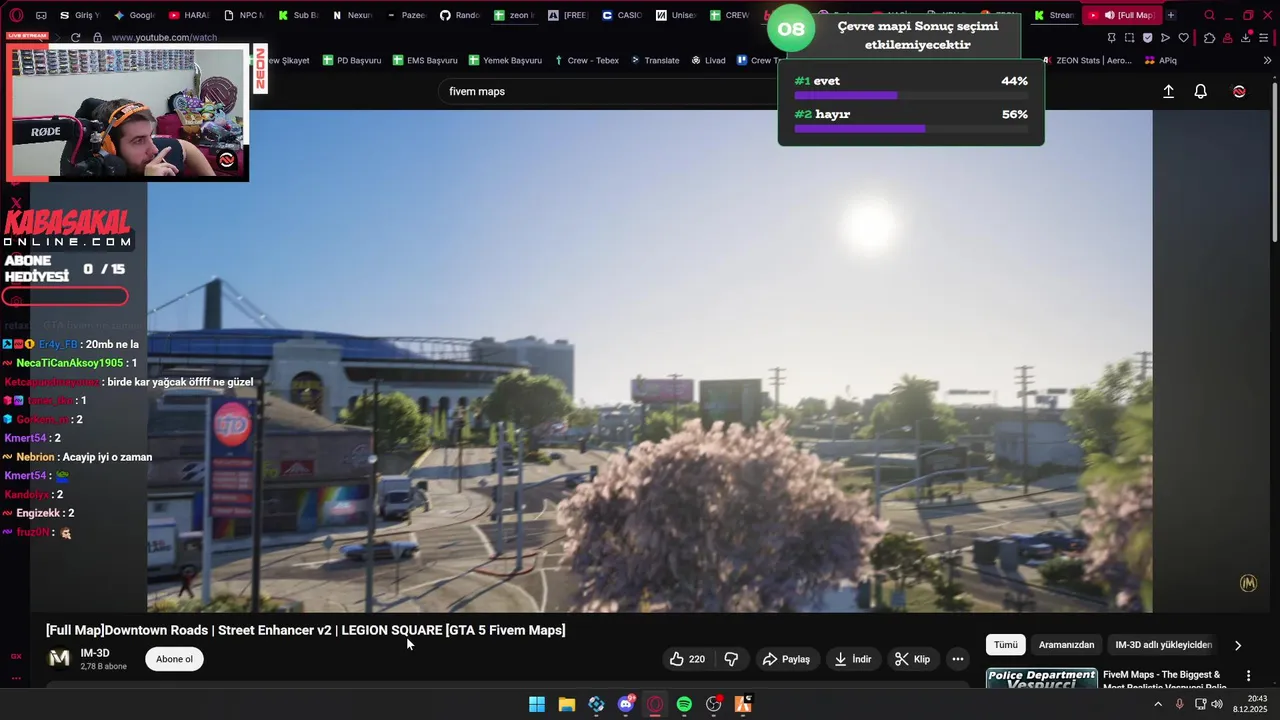
Task: Open Discord from the taskbar
Action: (x=626, y=704)
